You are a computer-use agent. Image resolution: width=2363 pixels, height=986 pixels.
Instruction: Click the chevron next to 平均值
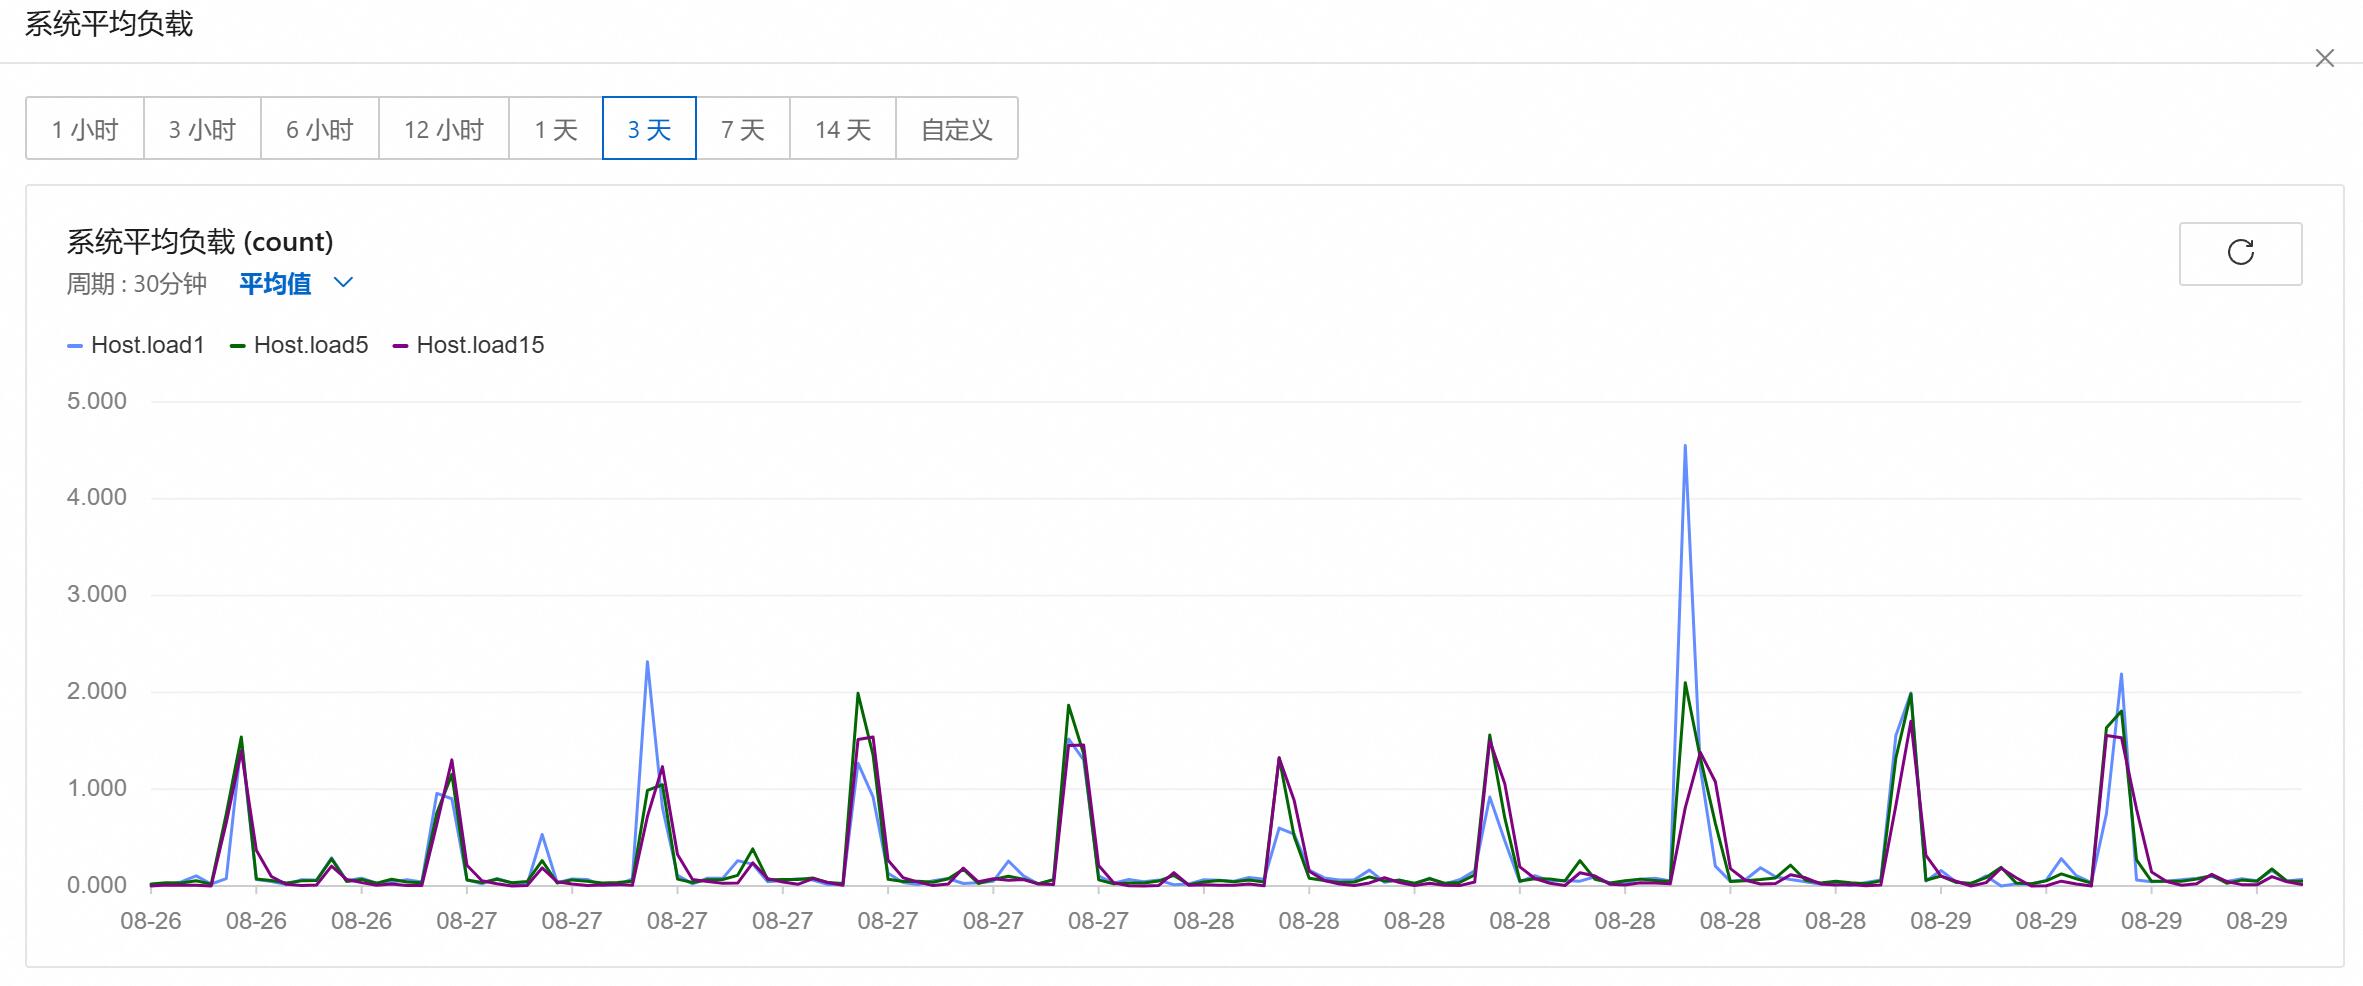343,283
